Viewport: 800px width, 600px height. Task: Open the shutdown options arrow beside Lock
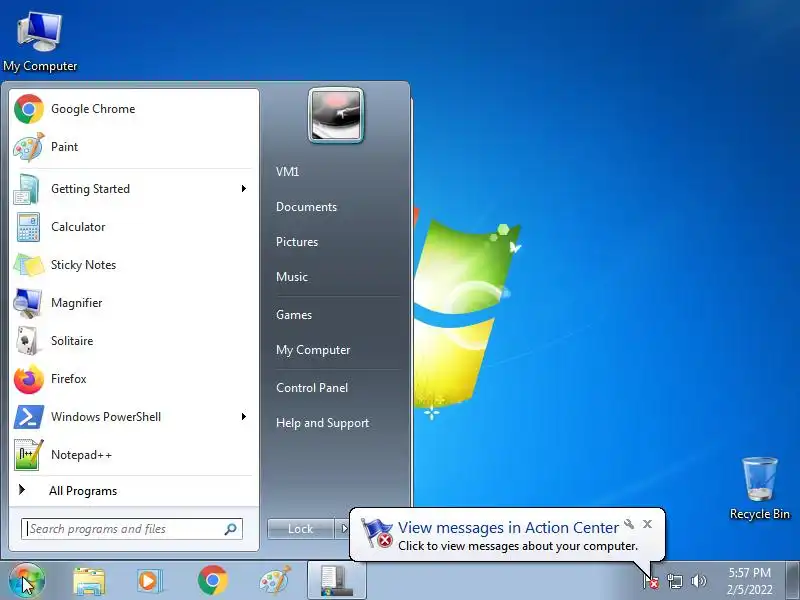pyautogui.click(x=343, y=529)
